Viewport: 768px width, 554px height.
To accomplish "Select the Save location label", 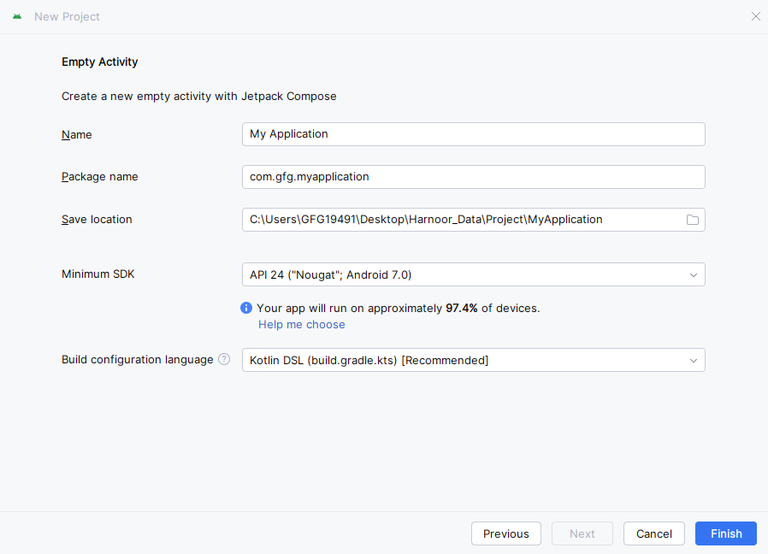I will pos(97,220).
